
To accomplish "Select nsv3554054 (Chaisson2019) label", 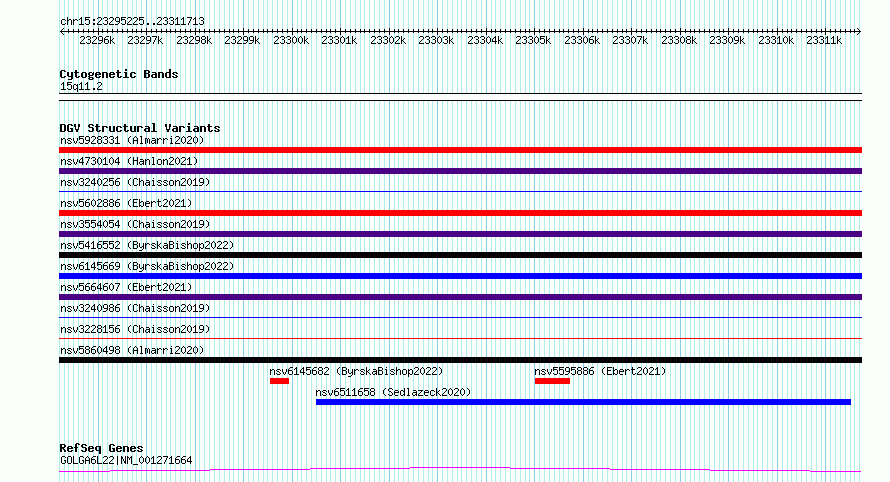I will [x=135, y=224].
